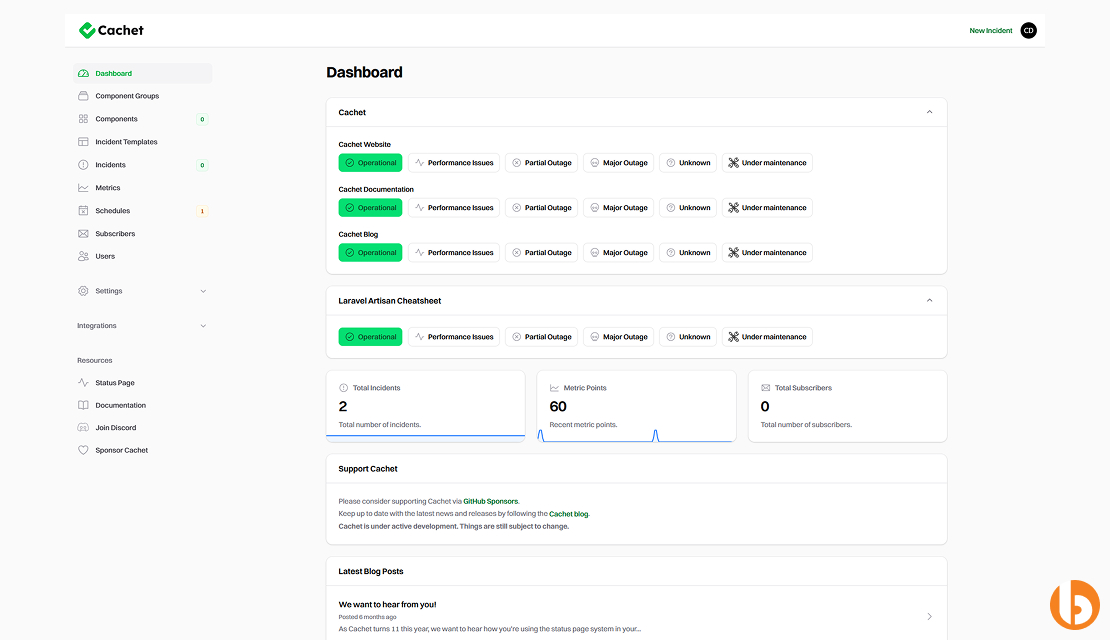Image resolution: width=1110 pixels, height=640 pixels.
Task: Expand the Settings chevron in sidebar
Action: pyautogui.click(x=203, y=291)
